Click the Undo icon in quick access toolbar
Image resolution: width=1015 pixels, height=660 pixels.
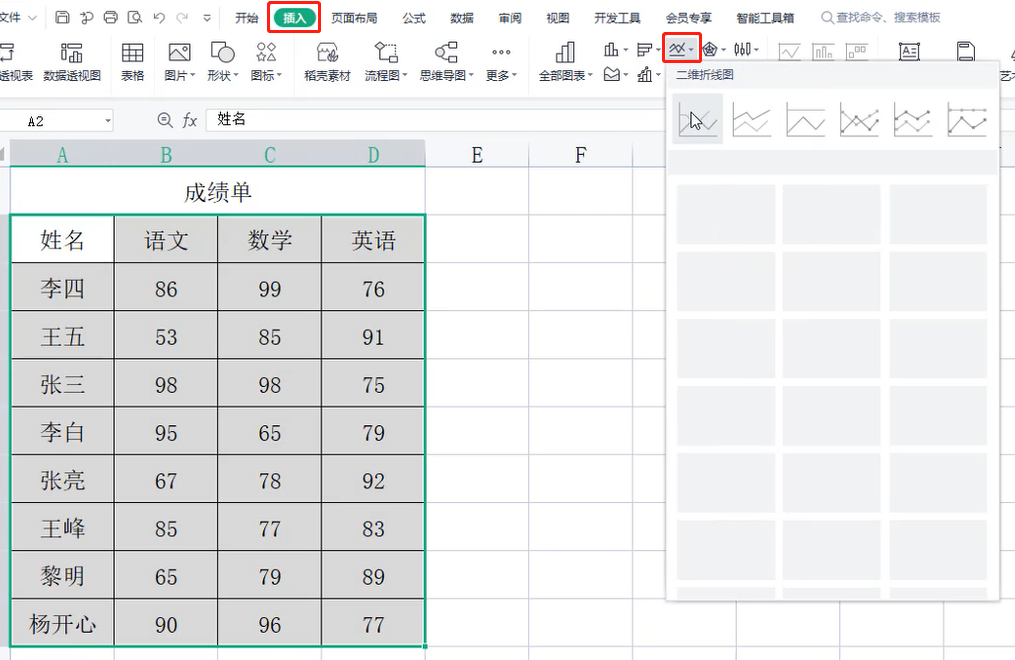pos(158,17)
